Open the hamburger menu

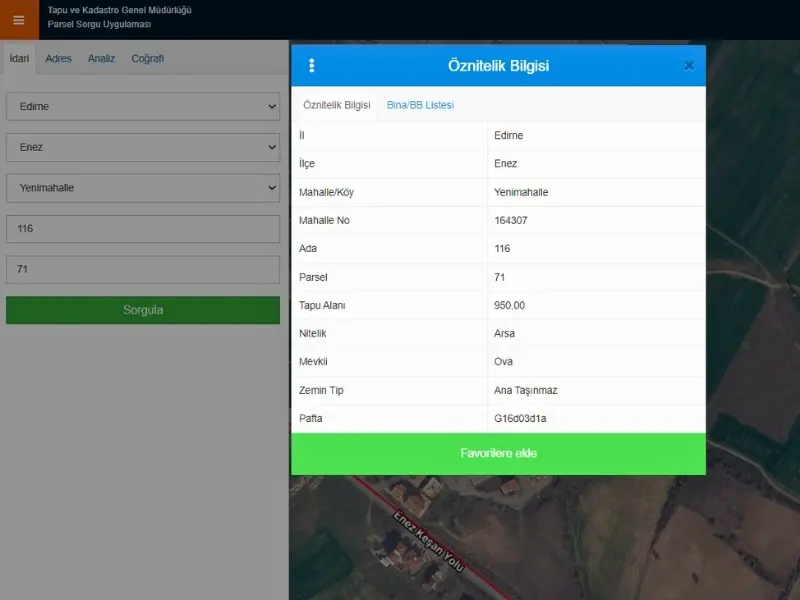pyautogui.click(x=19, y=20)
